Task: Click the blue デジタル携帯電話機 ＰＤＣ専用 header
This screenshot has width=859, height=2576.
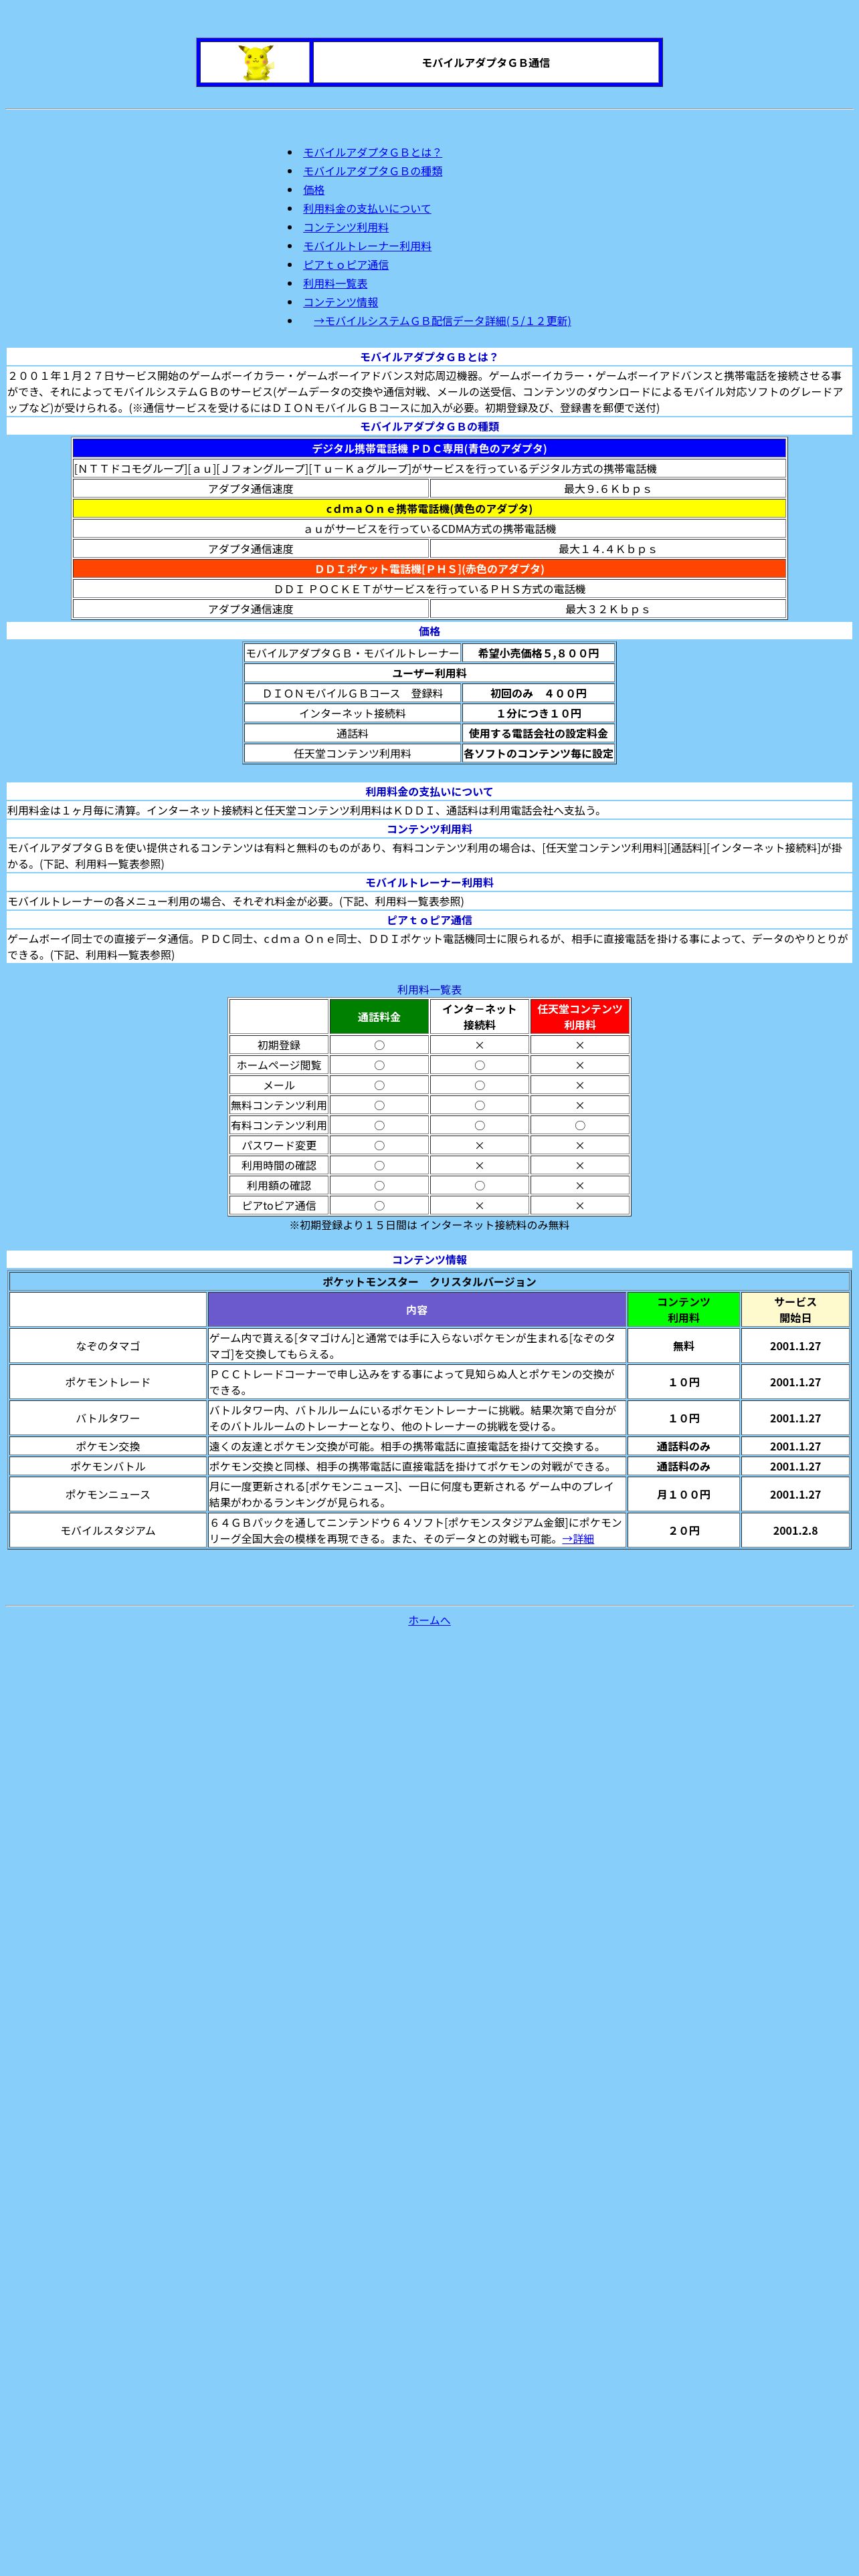Action: pos(429,448)
